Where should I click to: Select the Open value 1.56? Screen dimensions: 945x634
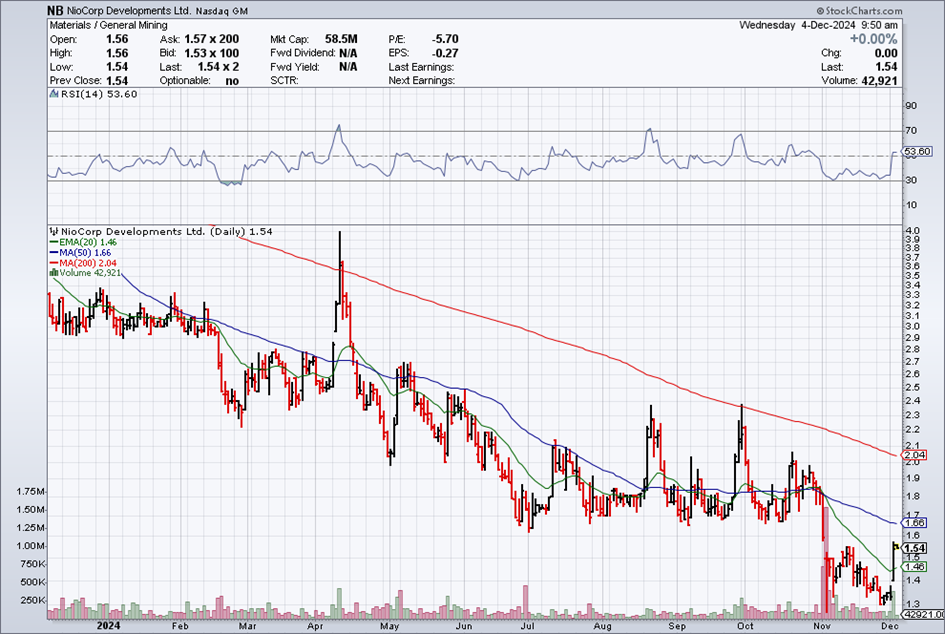pyautogui.click(x=117, y=39)
